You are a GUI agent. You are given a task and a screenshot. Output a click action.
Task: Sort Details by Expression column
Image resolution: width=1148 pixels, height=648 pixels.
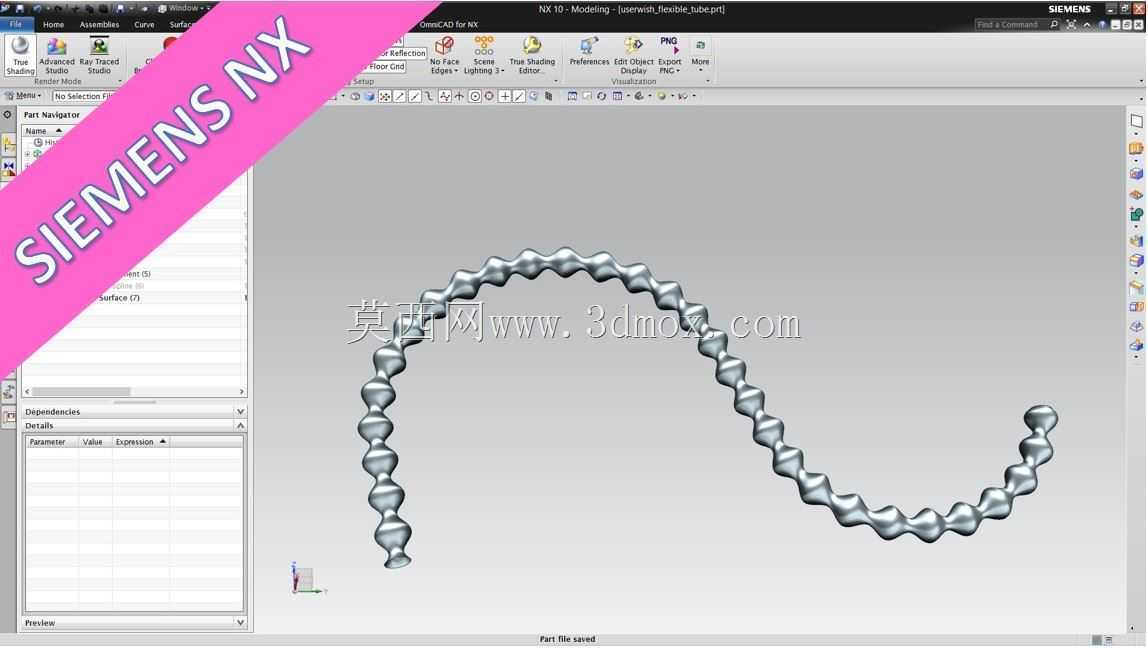(141, 442)
